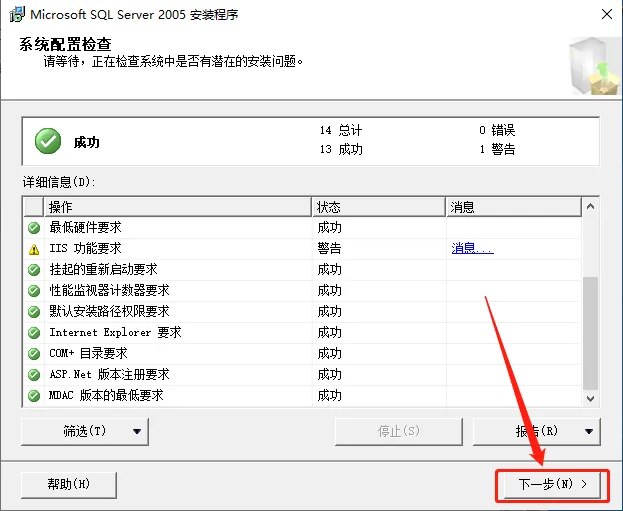
Task: Sort by the 消息 column header
Action: click(514, 207)
